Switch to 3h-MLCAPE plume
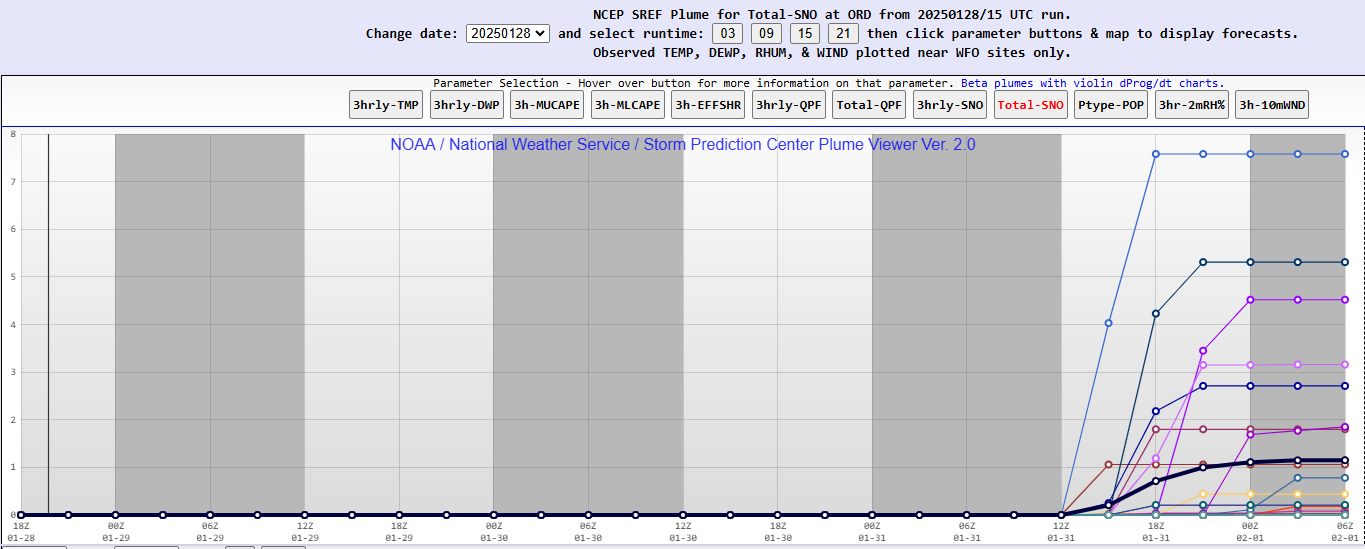Image resolution: width=1365 pixels, height=549 pixels. coord(628,104)
